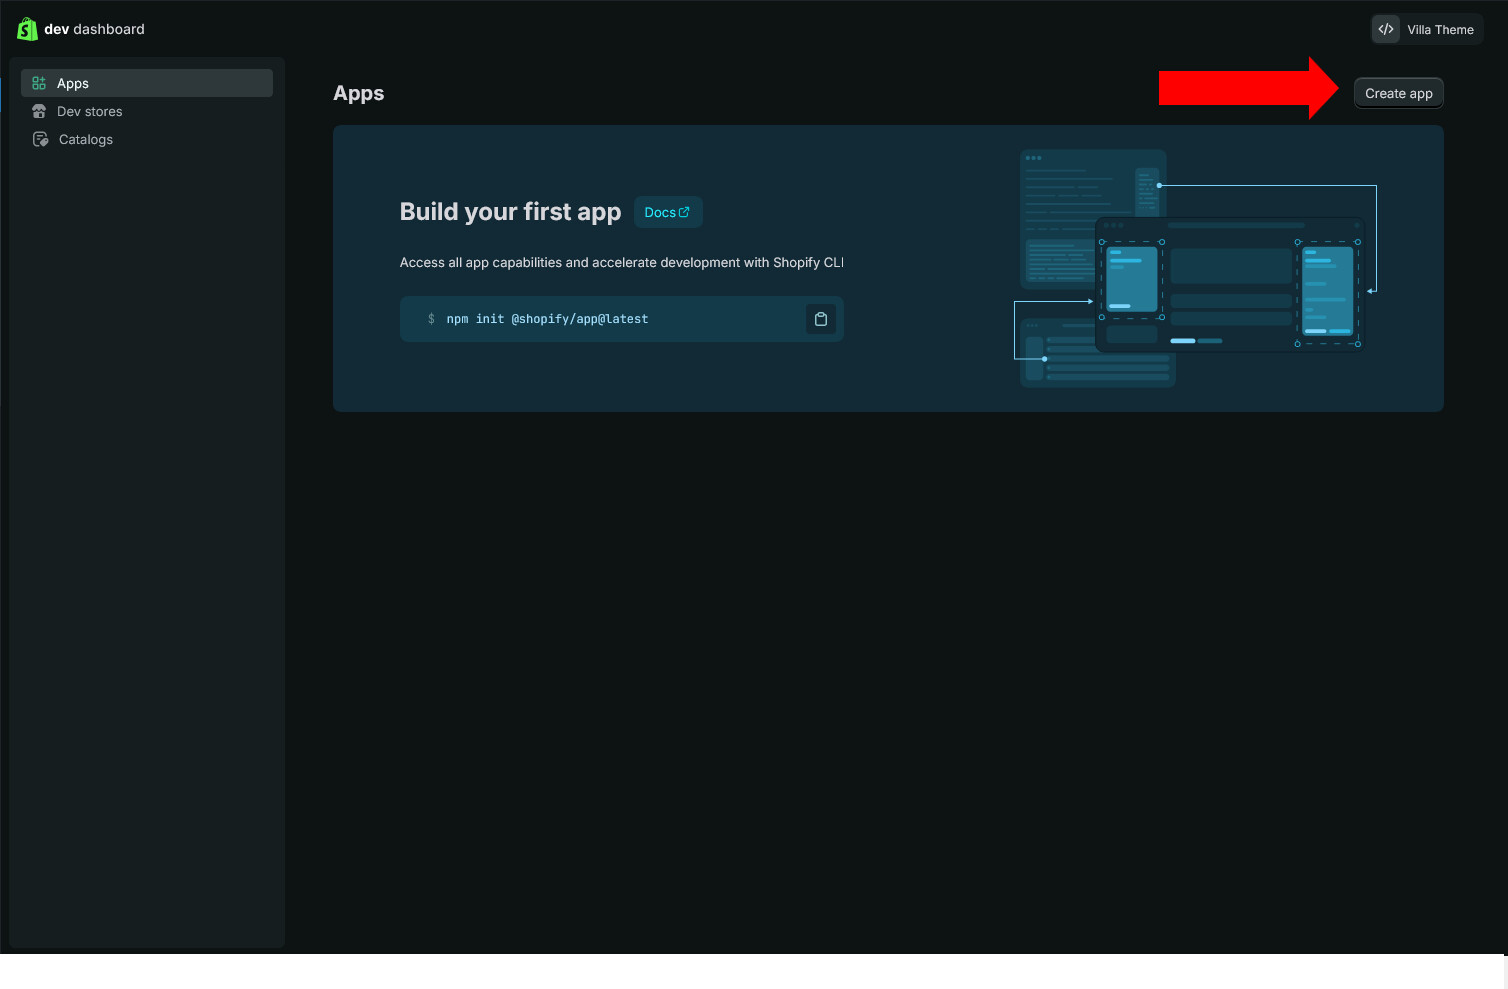Click the Shopify bag logo
The image size is (1508, 989).
27,29
